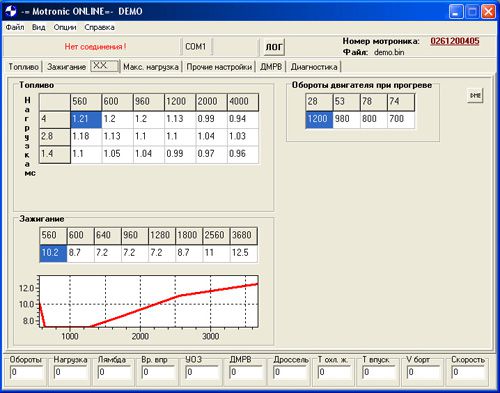Select ignition value 10.2

pos(53,253)
